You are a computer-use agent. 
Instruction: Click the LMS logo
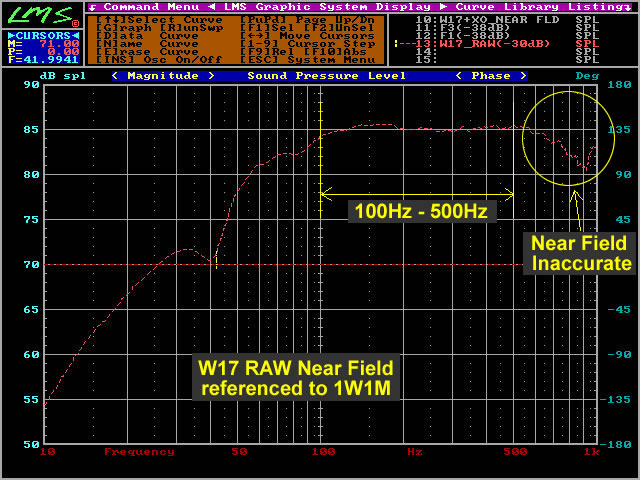coord(42,15)
